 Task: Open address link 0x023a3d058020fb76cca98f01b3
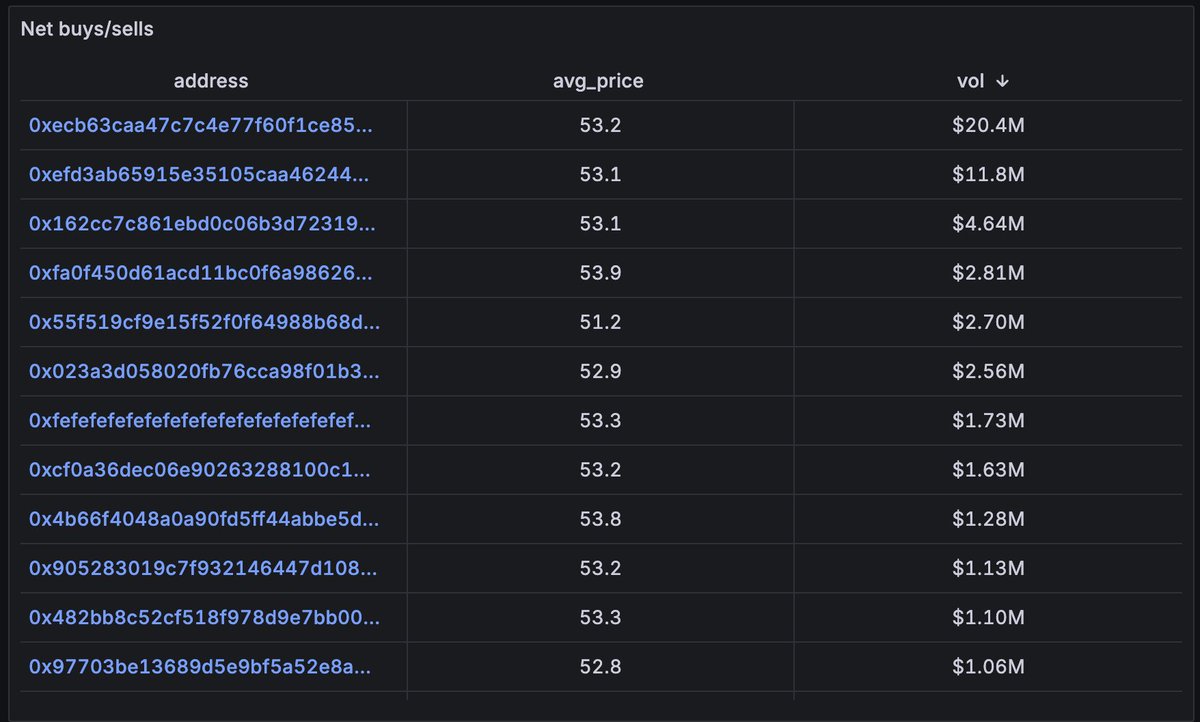(x=203, y=371)
